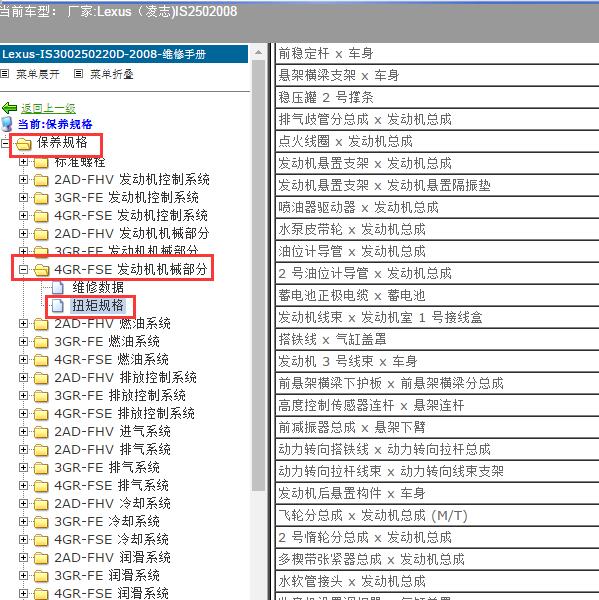Click the 2AD-FHV 排气系统 folder icon
The height and width of the screenshot is (600, 599).
[41, 450]
